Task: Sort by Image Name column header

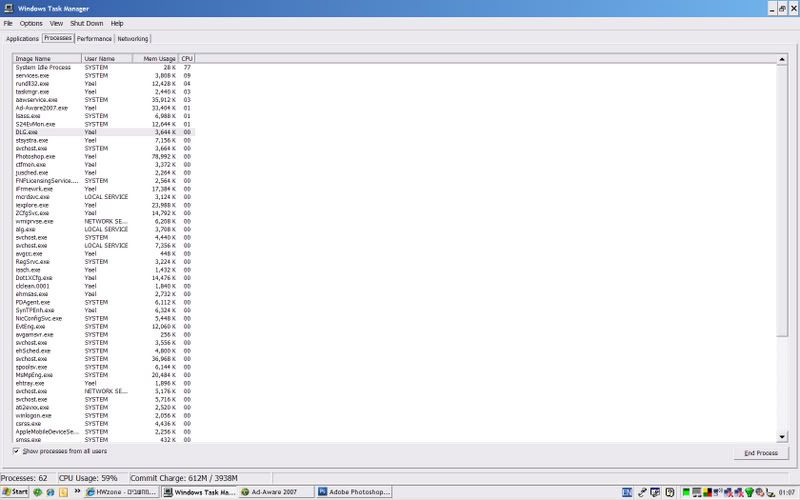Action: [x=47, y=59]
